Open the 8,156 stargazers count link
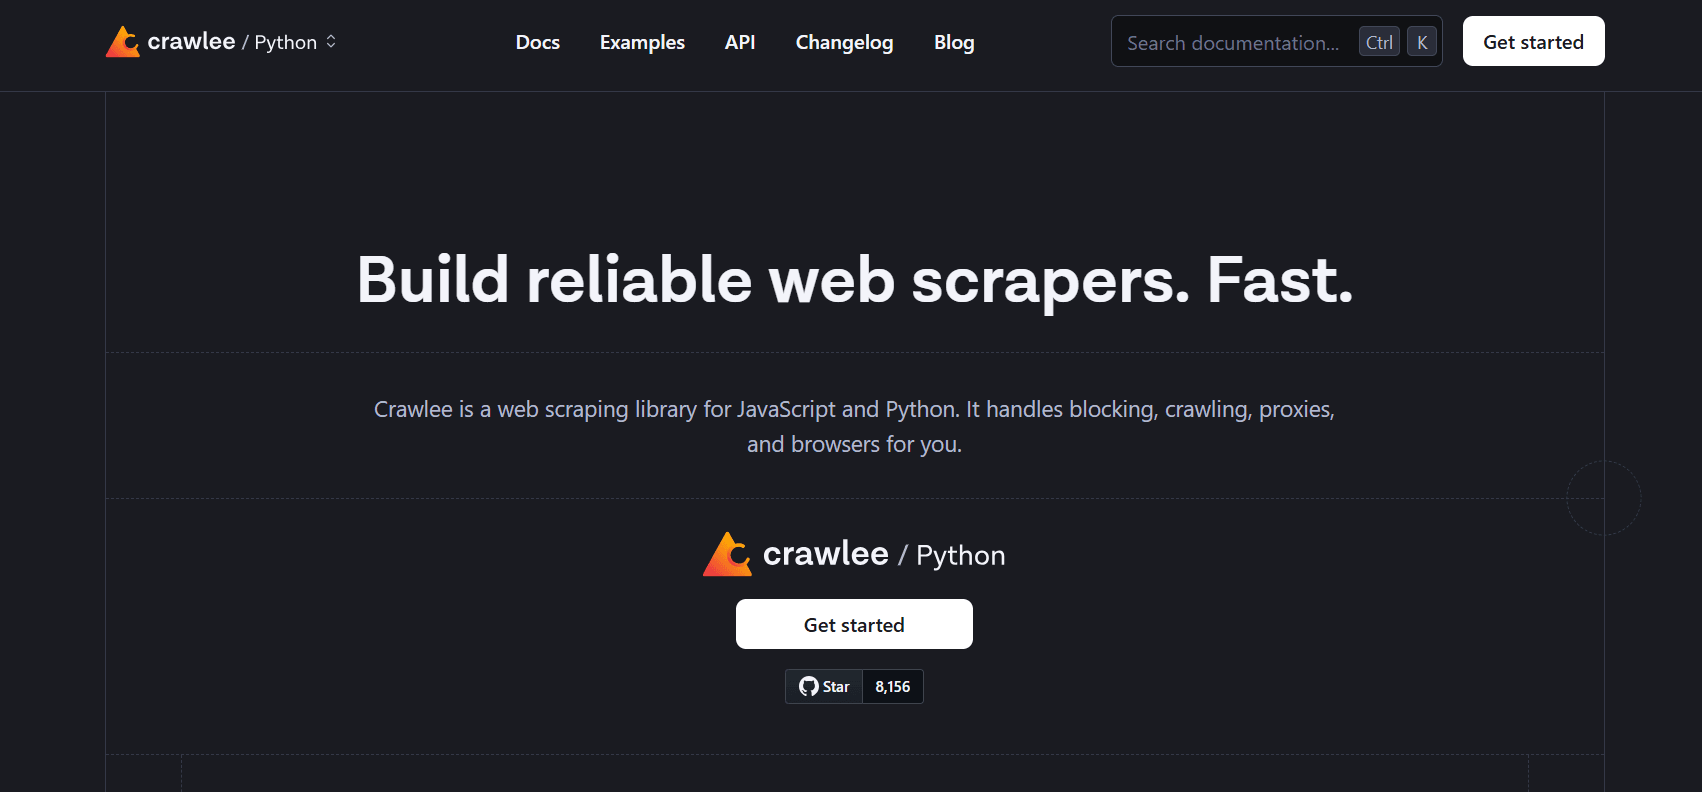This screenshot has height=792, width=1702. tap(893, 687)
